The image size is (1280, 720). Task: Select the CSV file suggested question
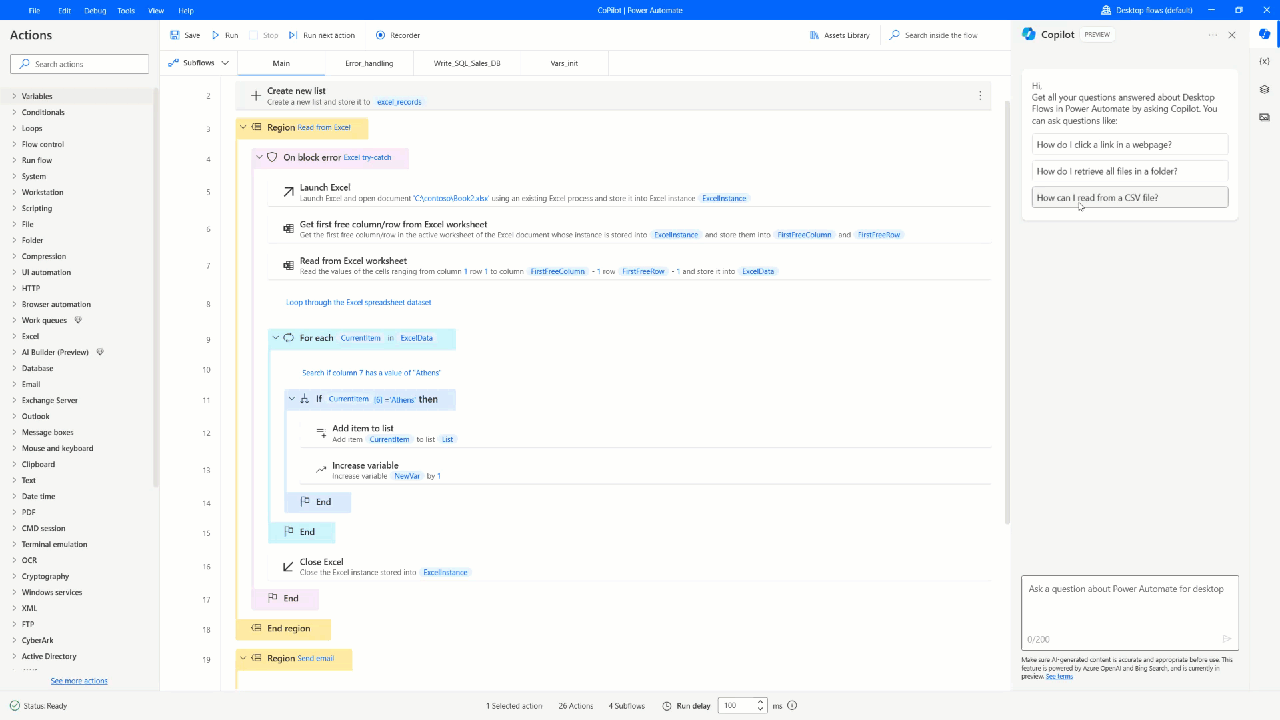point(1128,197)
